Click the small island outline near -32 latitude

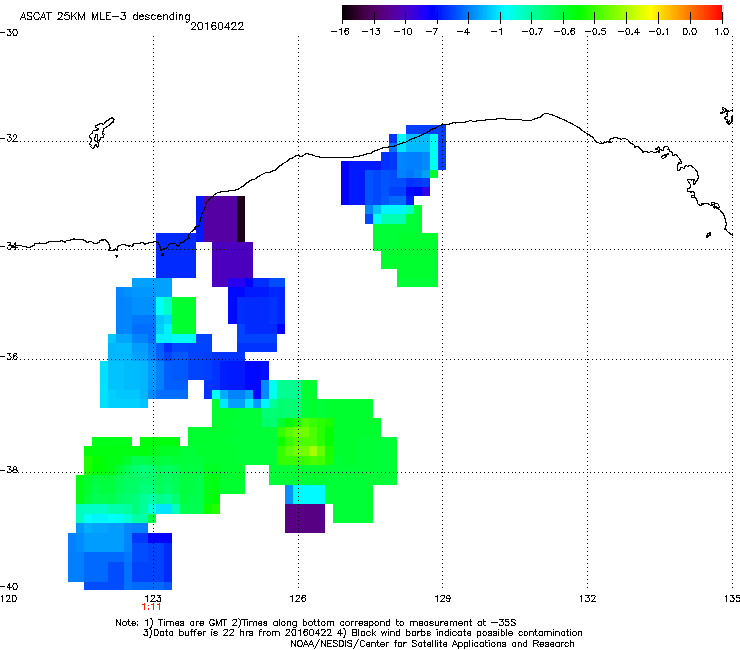click(101, 133)
